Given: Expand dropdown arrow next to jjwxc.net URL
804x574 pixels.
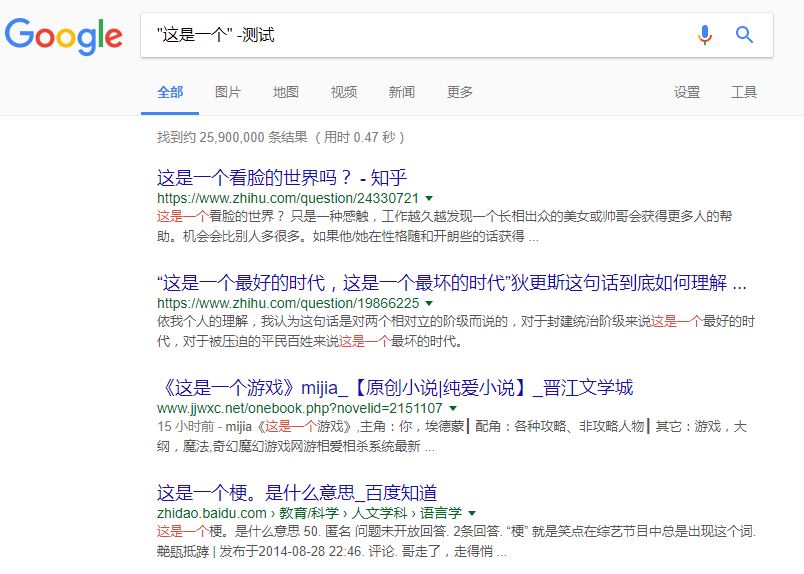Looking at the screenshot, I should coord(453,408).
